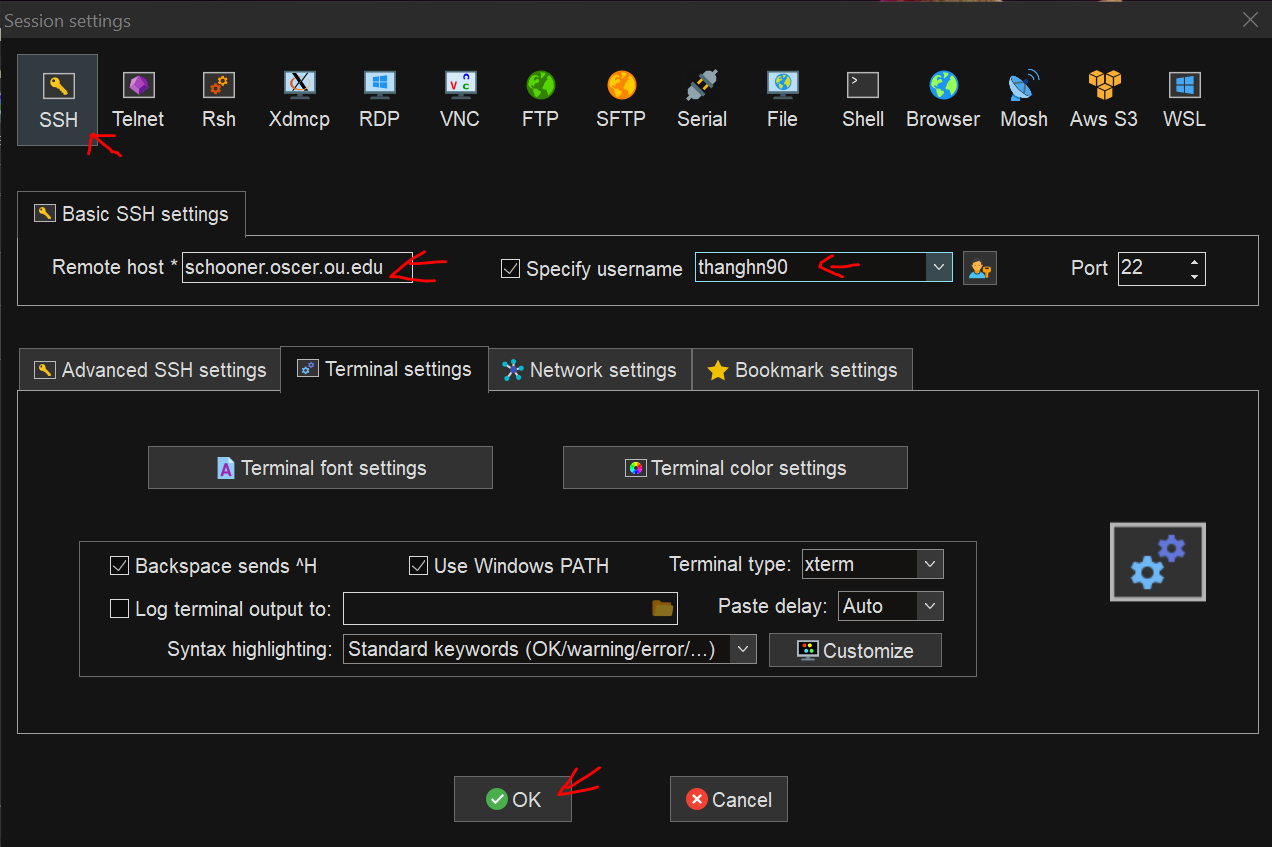
Task: Open the Aws S3 session type
Action: tap(1103, 97)
